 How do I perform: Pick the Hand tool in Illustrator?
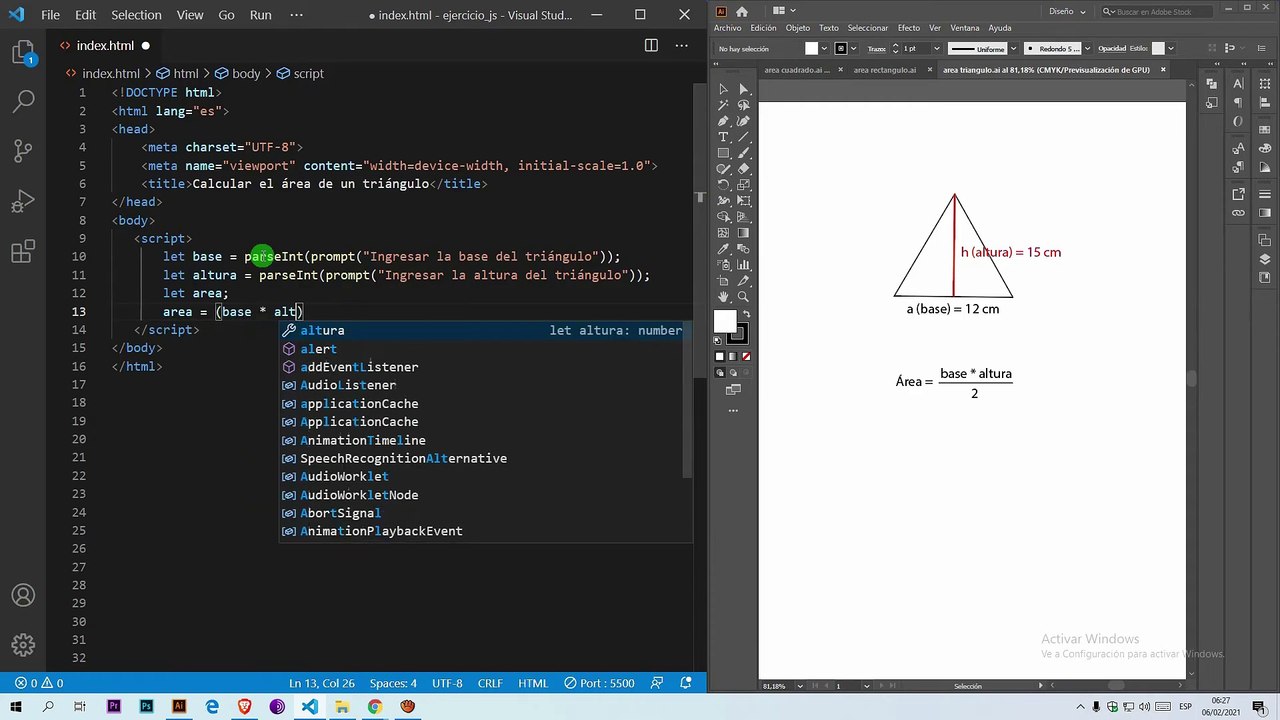pos(723,297)
